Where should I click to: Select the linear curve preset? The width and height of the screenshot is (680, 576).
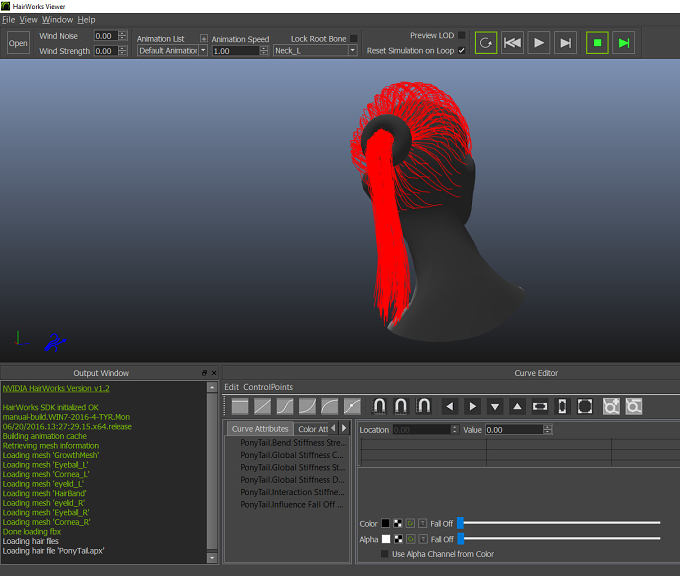(x=262, y=406)
